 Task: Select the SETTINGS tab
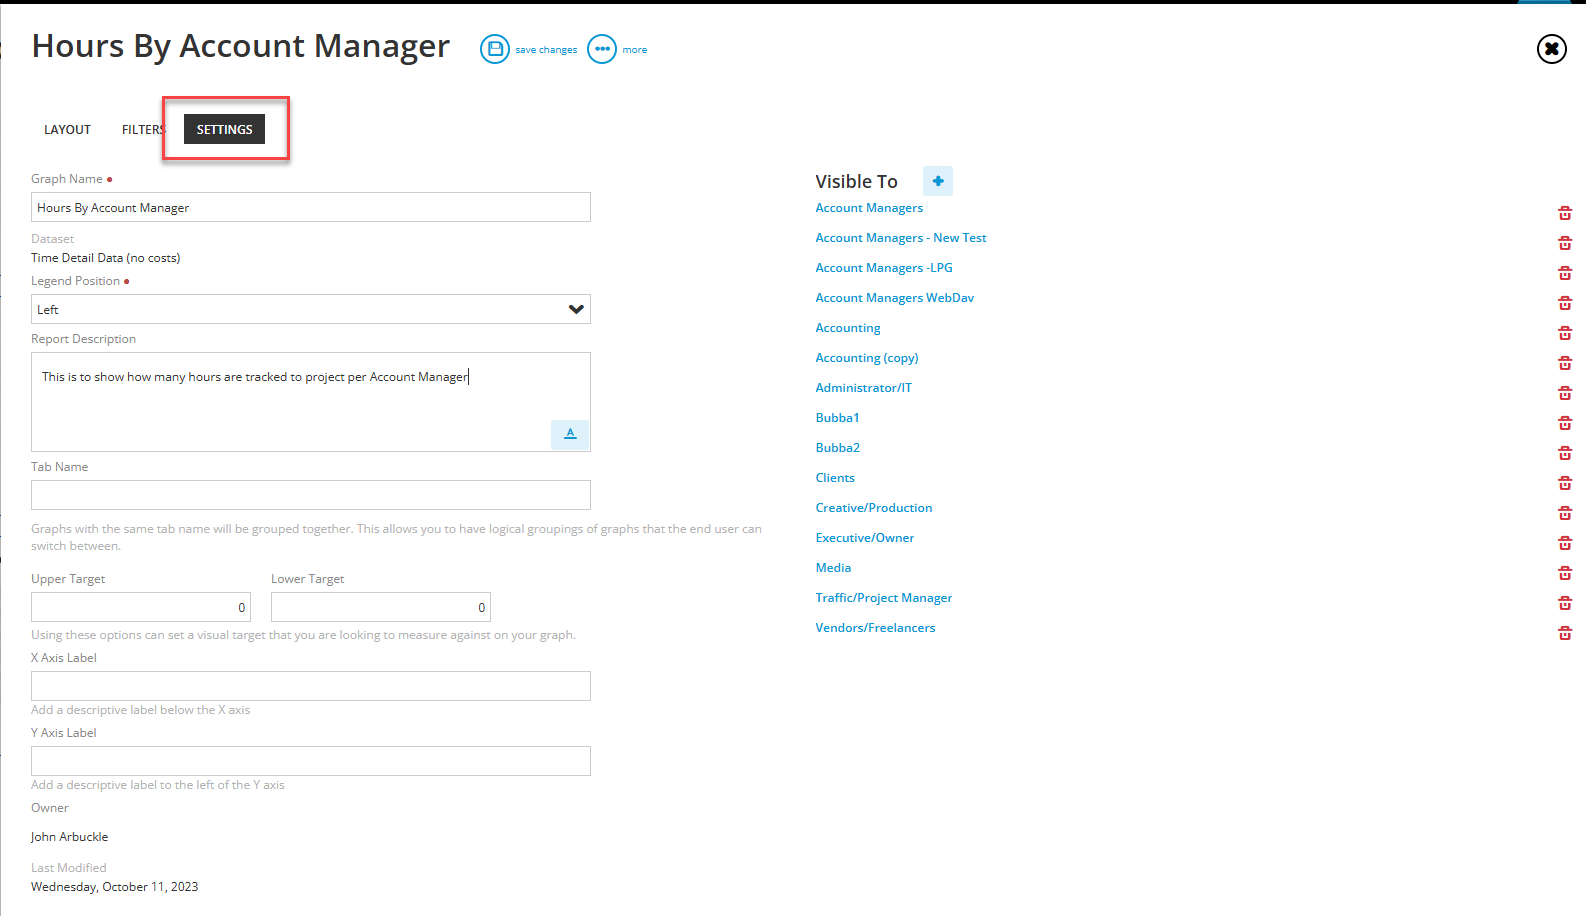224,129
